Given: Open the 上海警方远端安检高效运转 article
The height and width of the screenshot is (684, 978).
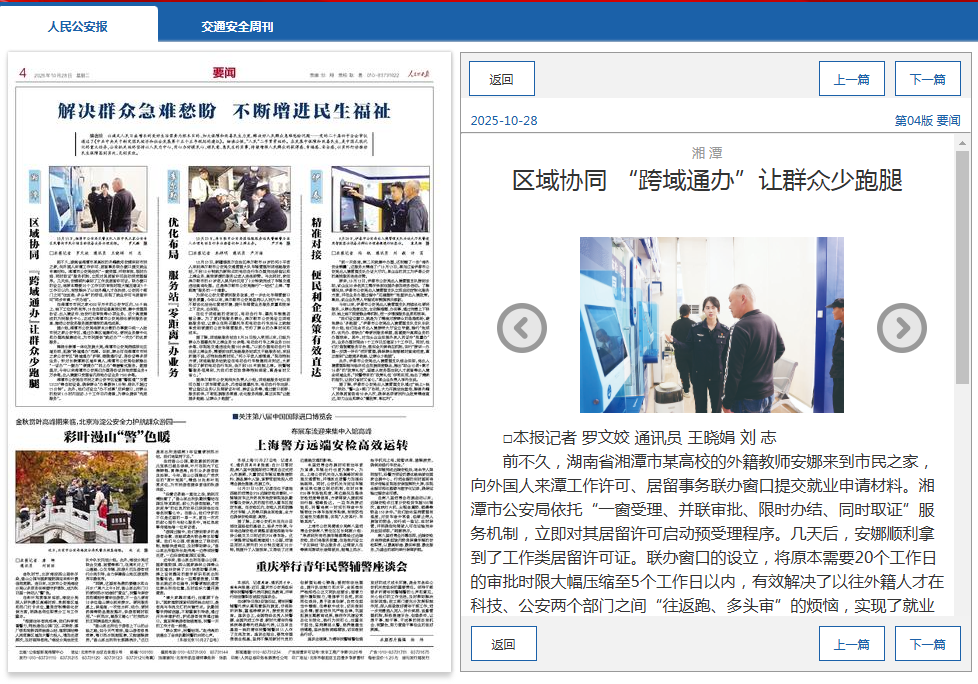Looking at the screenshot, I should point(332,445).
